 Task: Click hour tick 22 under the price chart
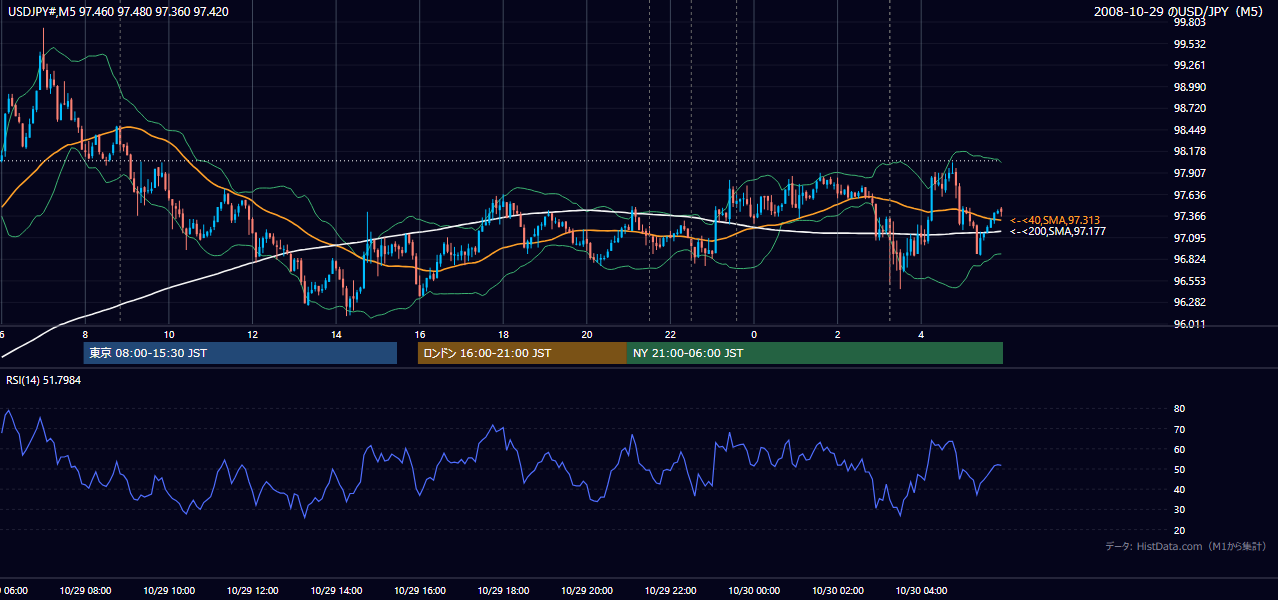pyautogui.click(x=670, y=334)
